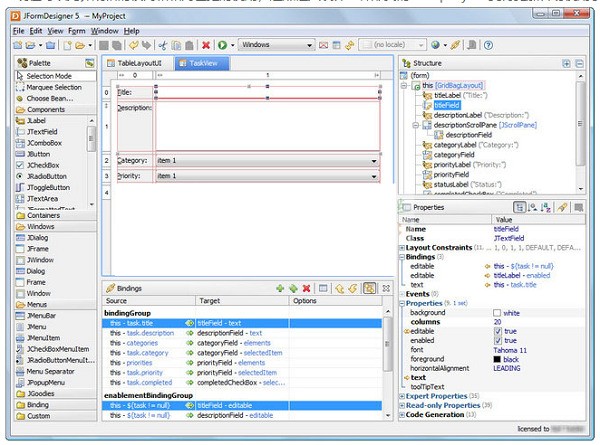Viewport: 600px width, 445px height.
Task: Click the green Test Form run icon
Action: tap(221, 45)
